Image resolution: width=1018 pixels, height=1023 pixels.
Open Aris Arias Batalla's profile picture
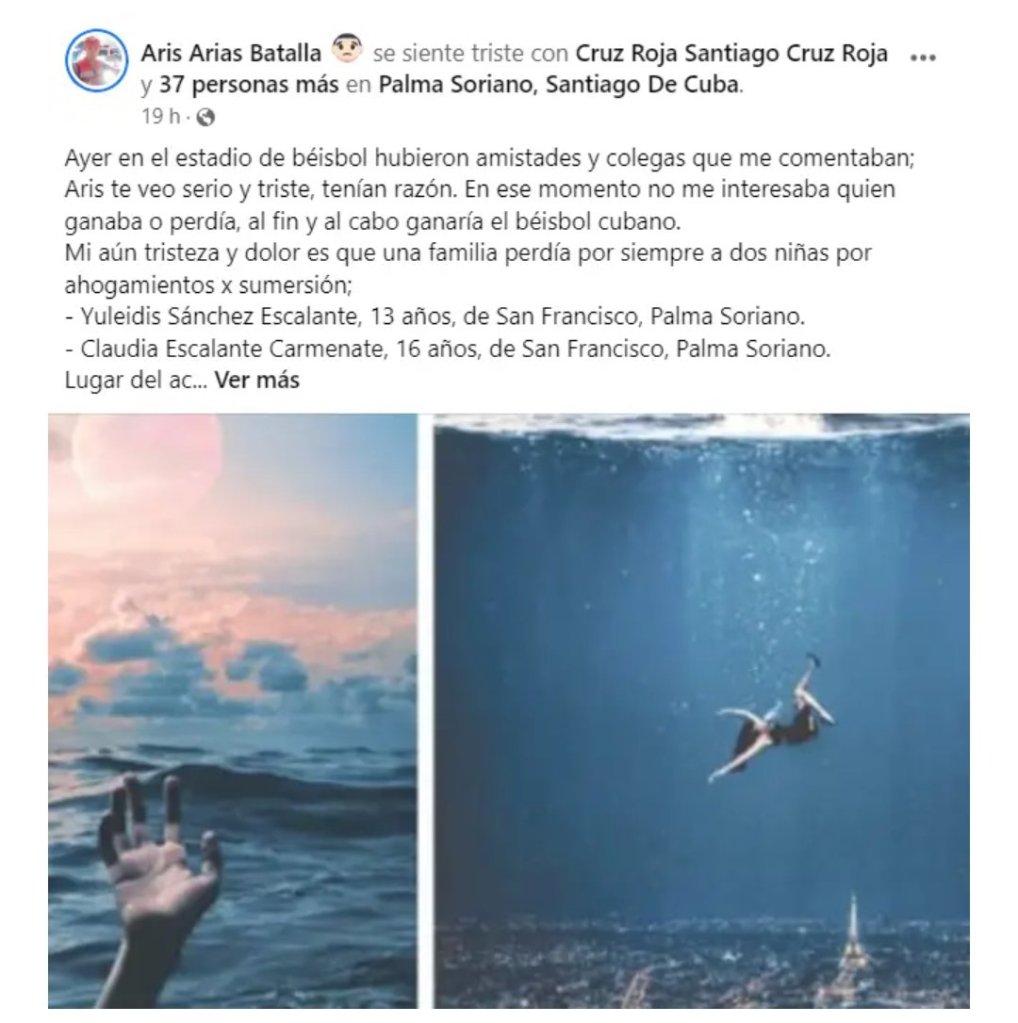[97, 60]
